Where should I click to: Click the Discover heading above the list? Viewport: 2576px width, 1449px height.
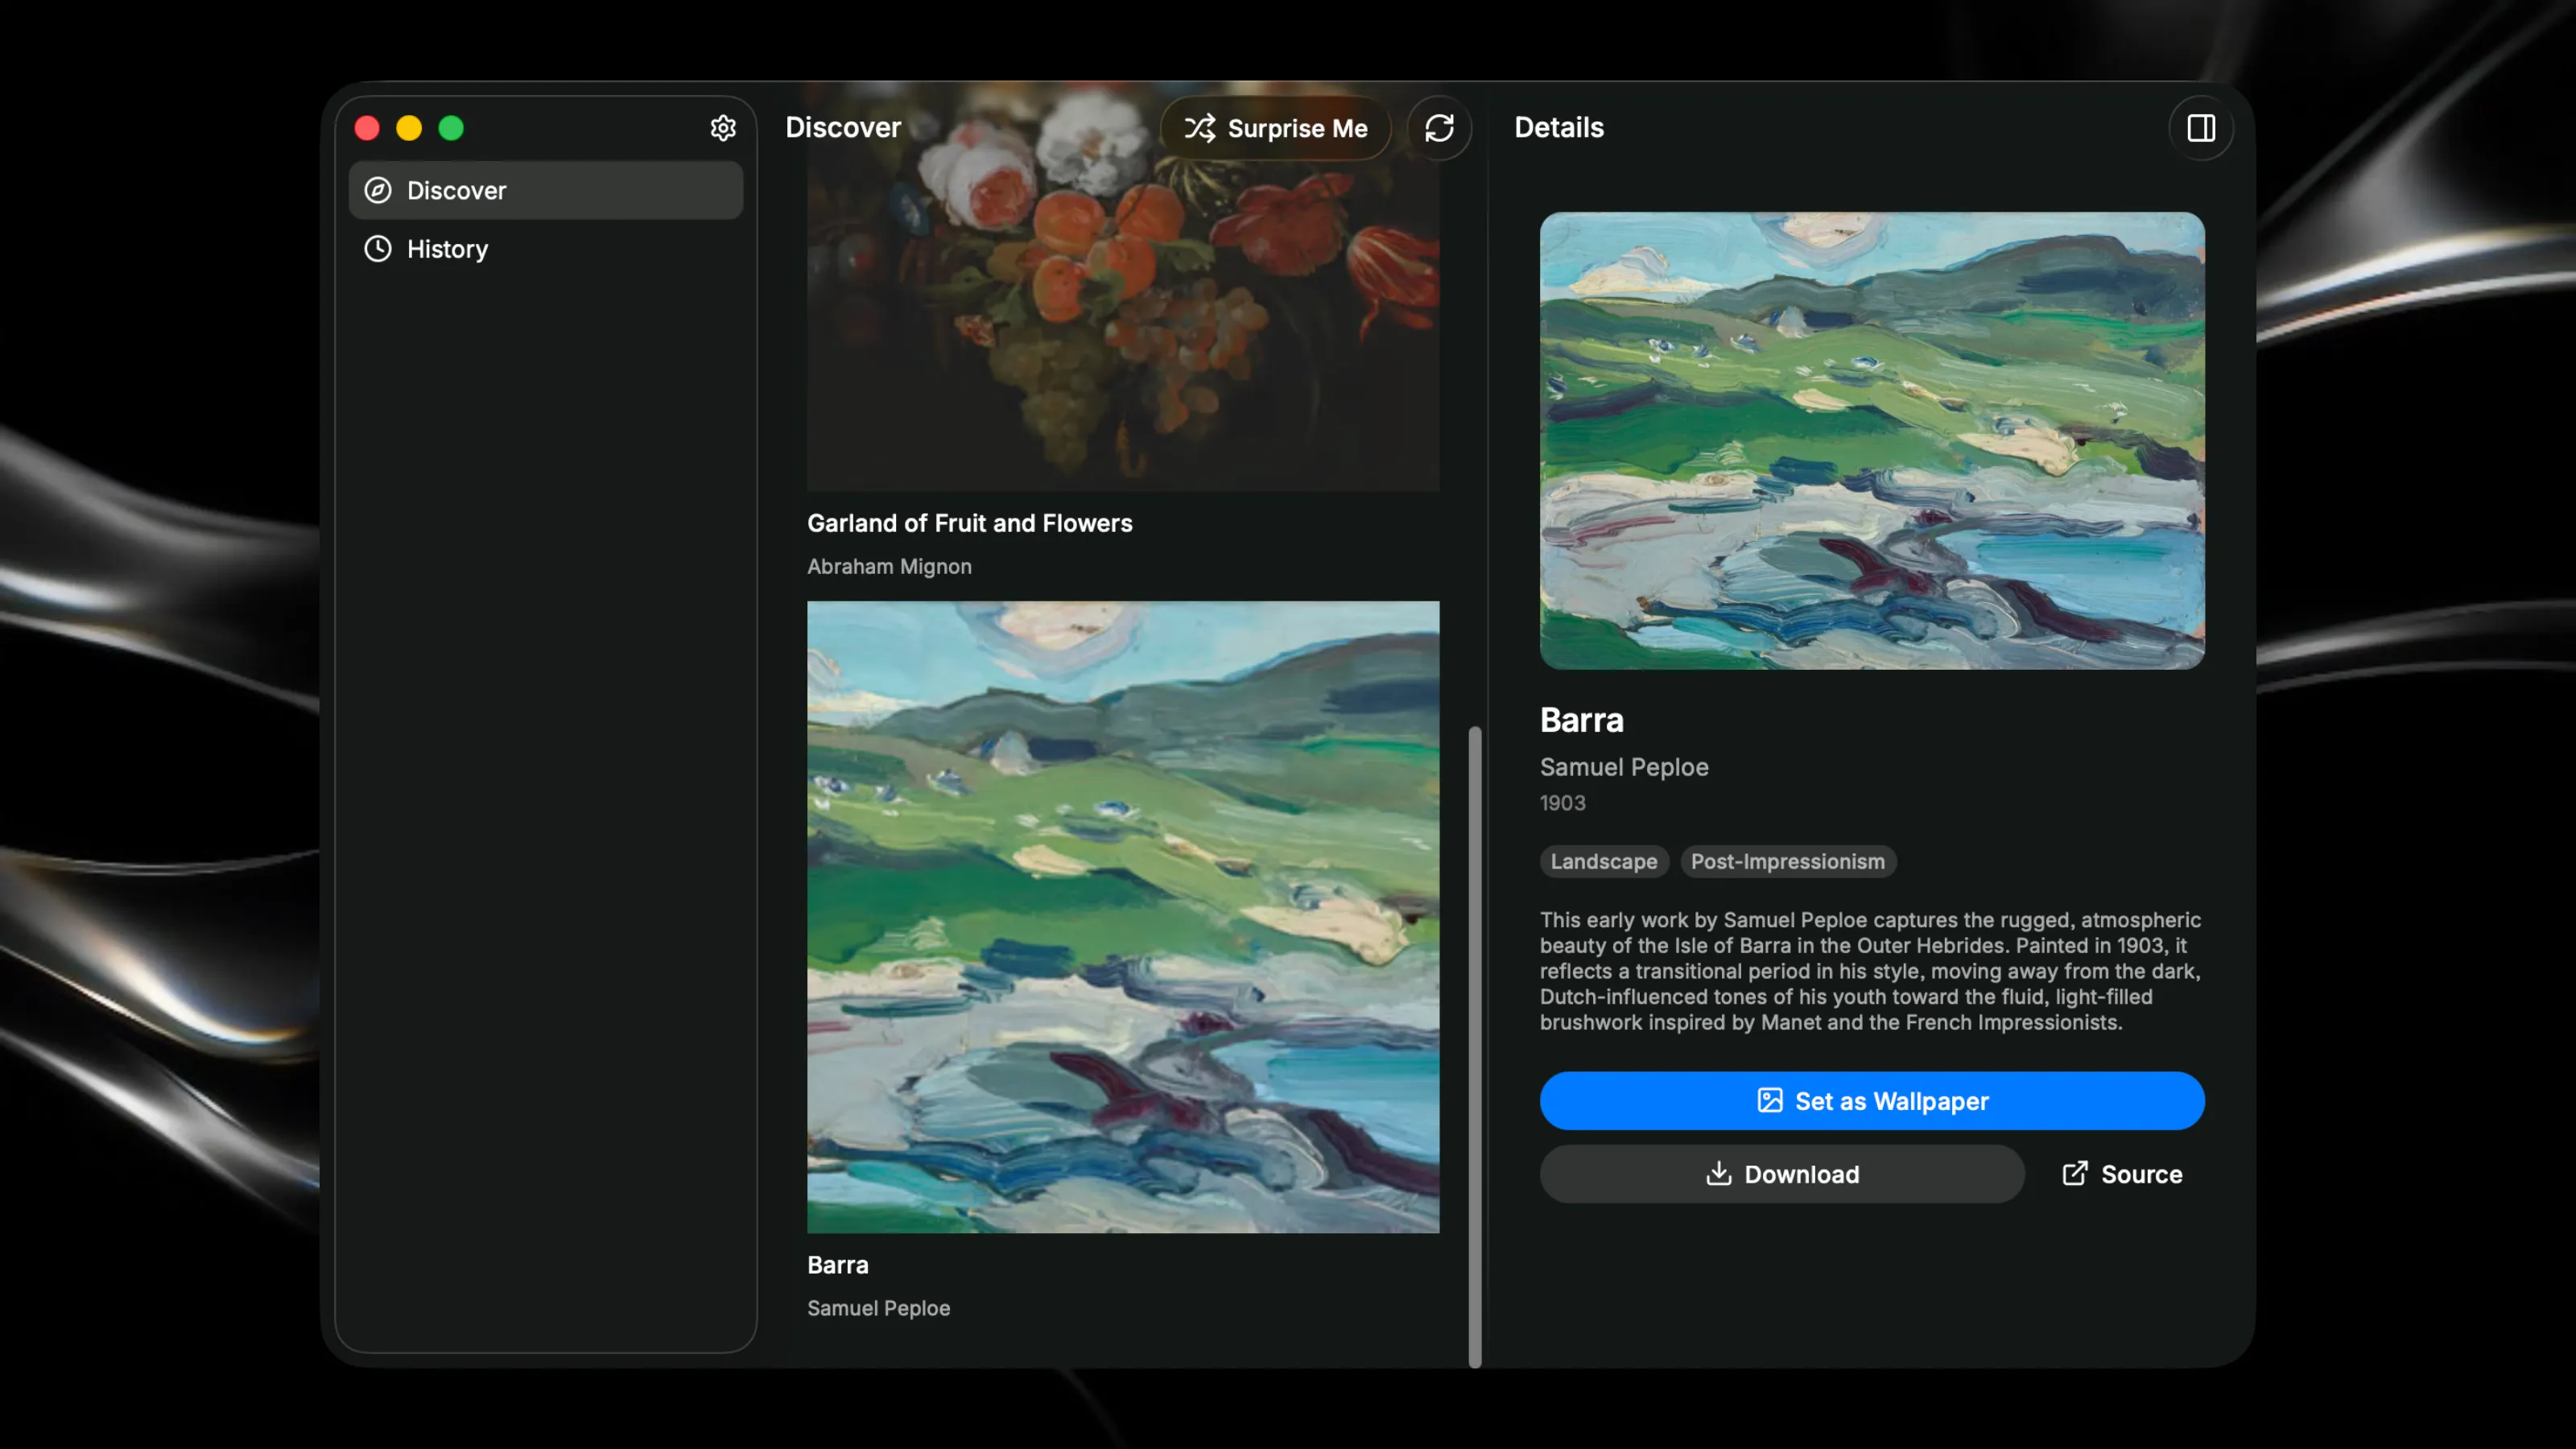click(843, 128)
